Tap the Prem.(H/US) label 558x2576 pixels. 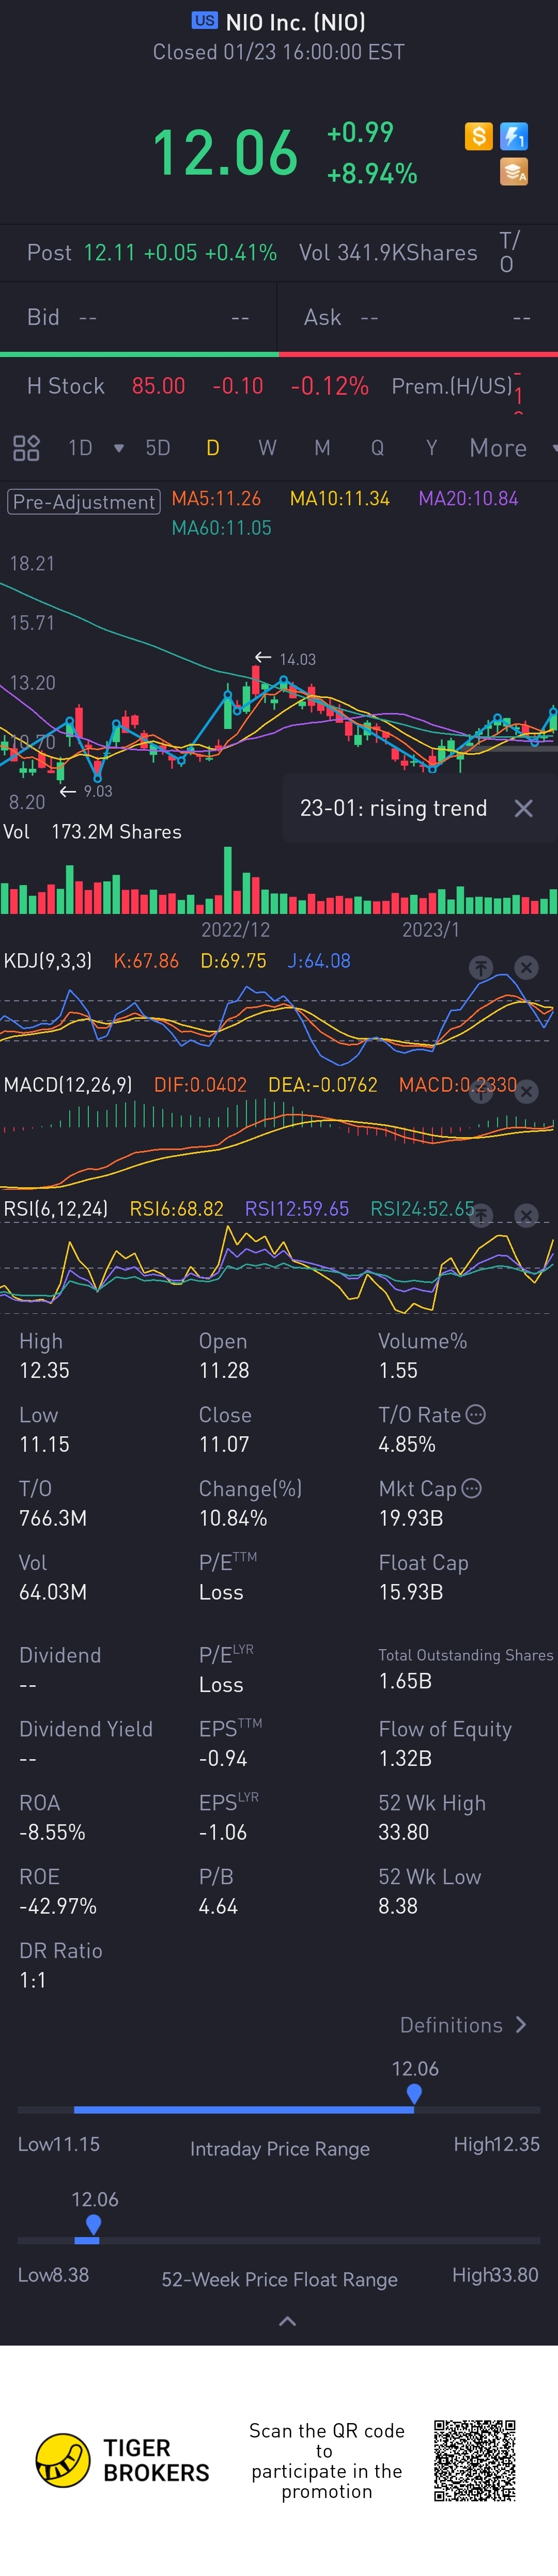point(452,386)
